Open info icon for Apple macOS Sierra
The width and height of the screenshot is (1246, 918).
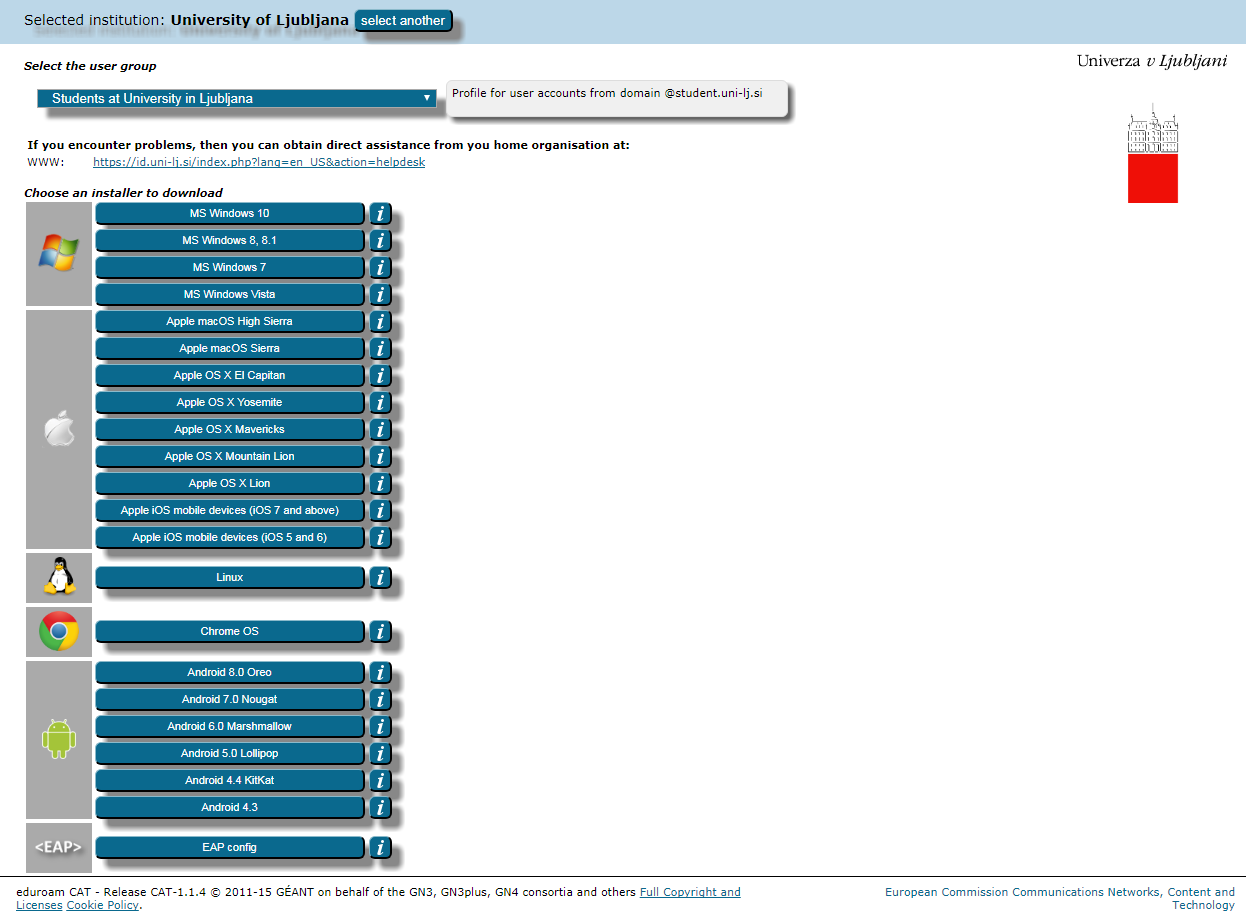pos(380,349)
